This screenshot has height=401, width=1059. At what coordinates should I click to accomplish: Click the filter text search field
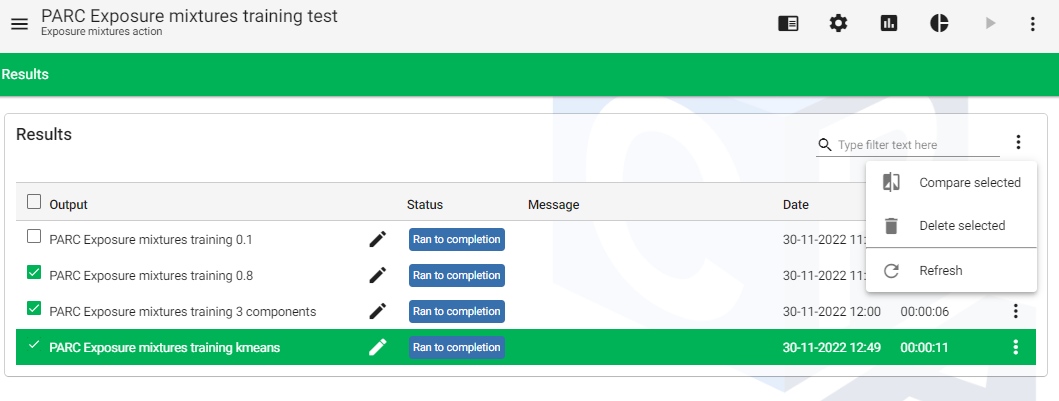point(917,145)
